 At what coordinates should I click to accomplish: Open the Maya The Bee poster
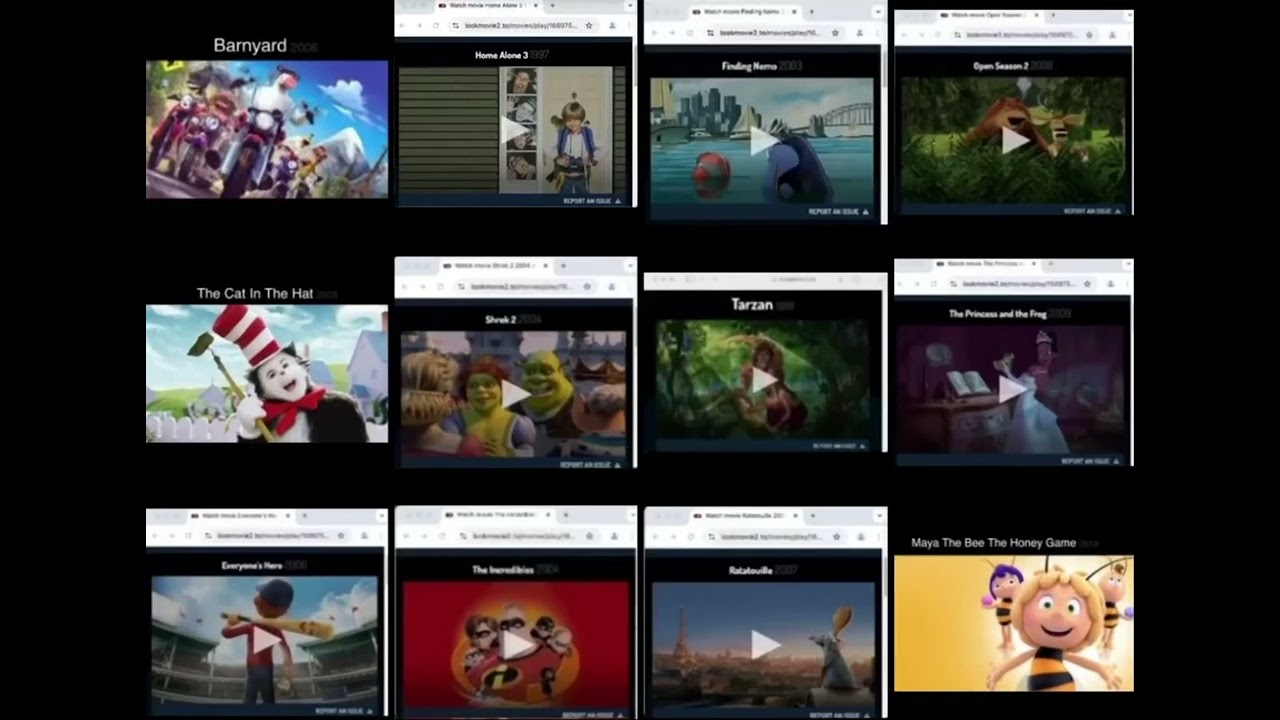click(x=1014, y=623)
